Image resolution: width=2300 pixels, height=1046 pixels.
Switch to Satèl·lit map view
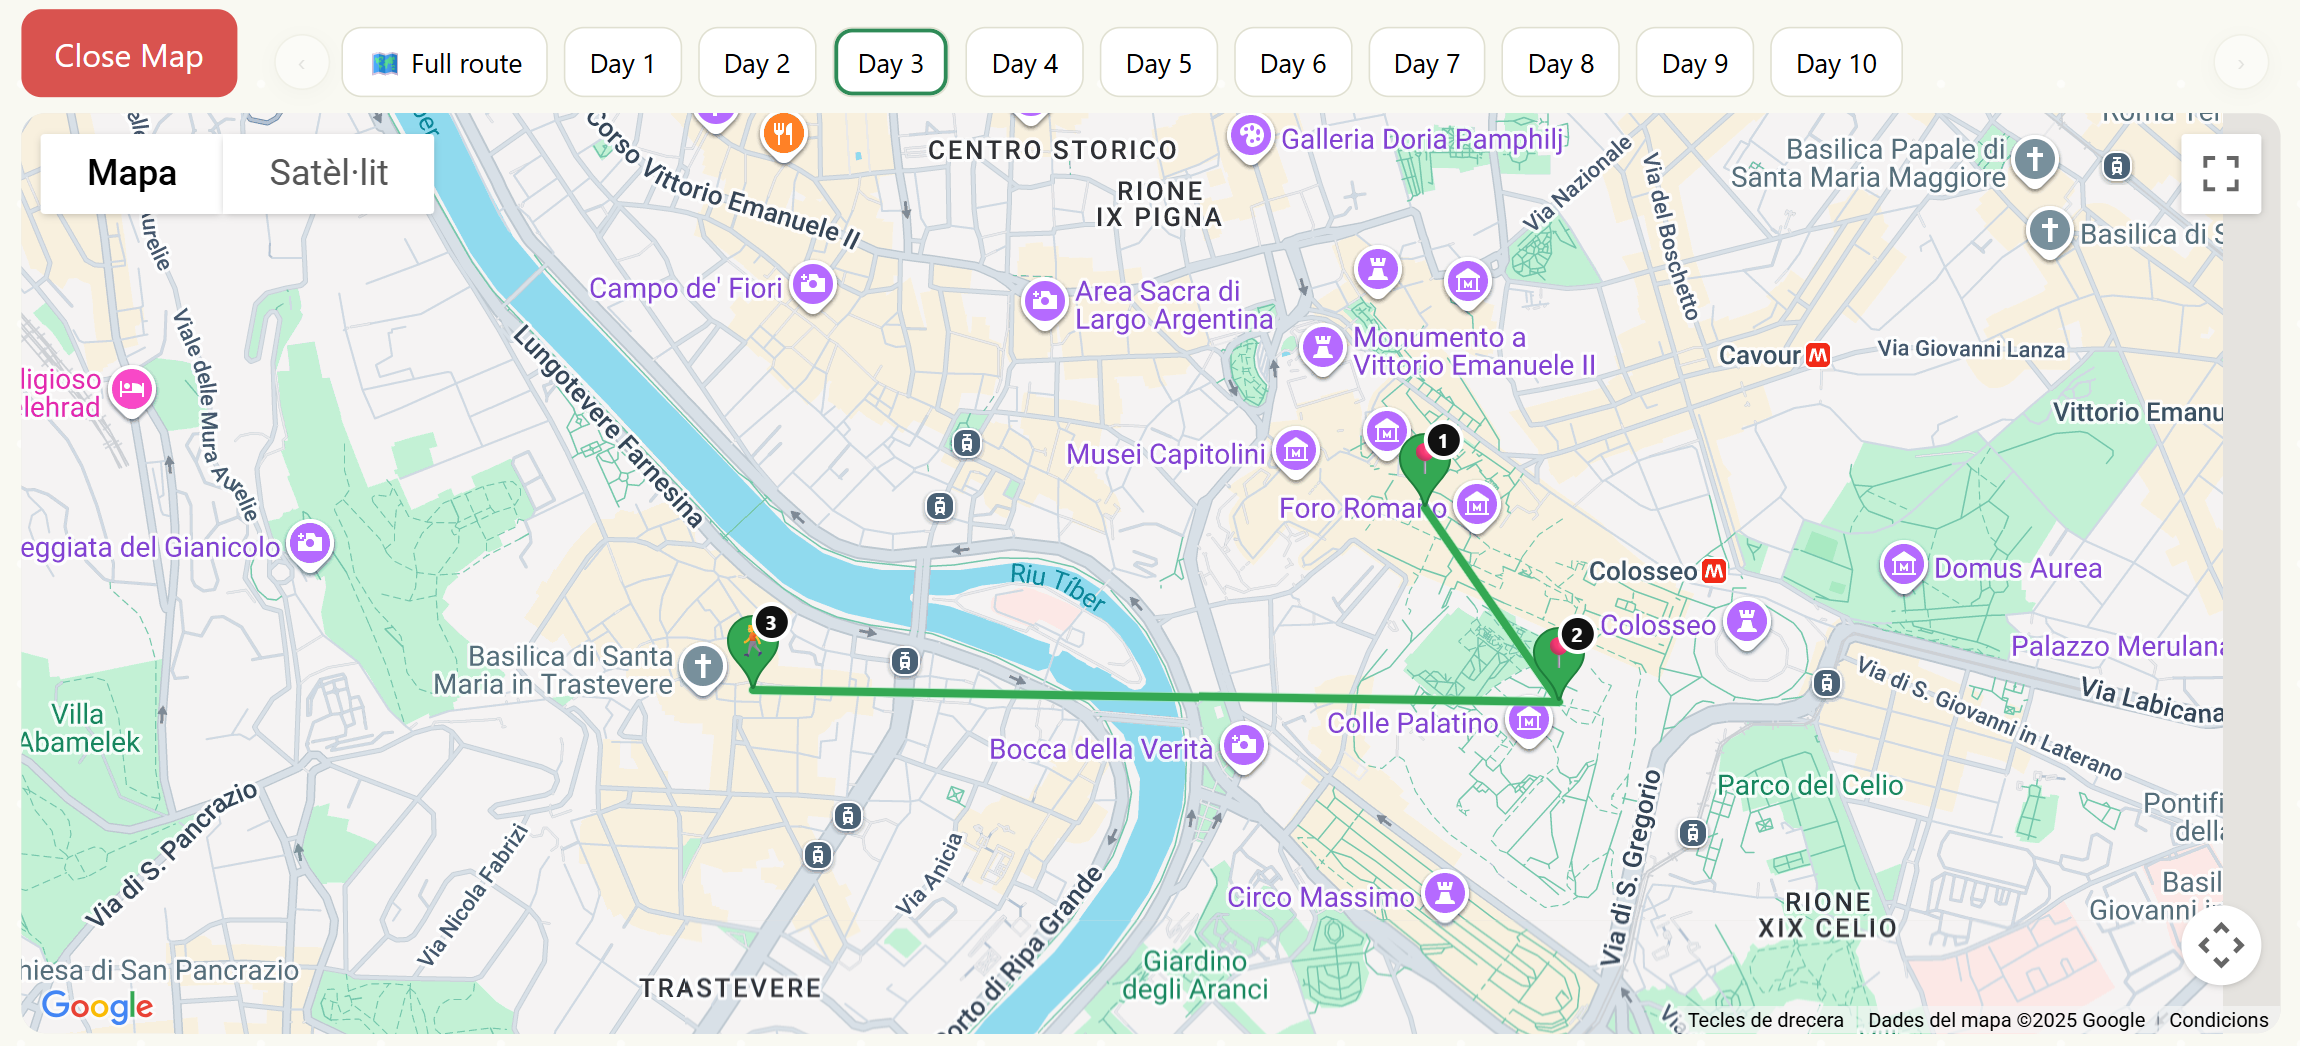click(x=328, y=172)
